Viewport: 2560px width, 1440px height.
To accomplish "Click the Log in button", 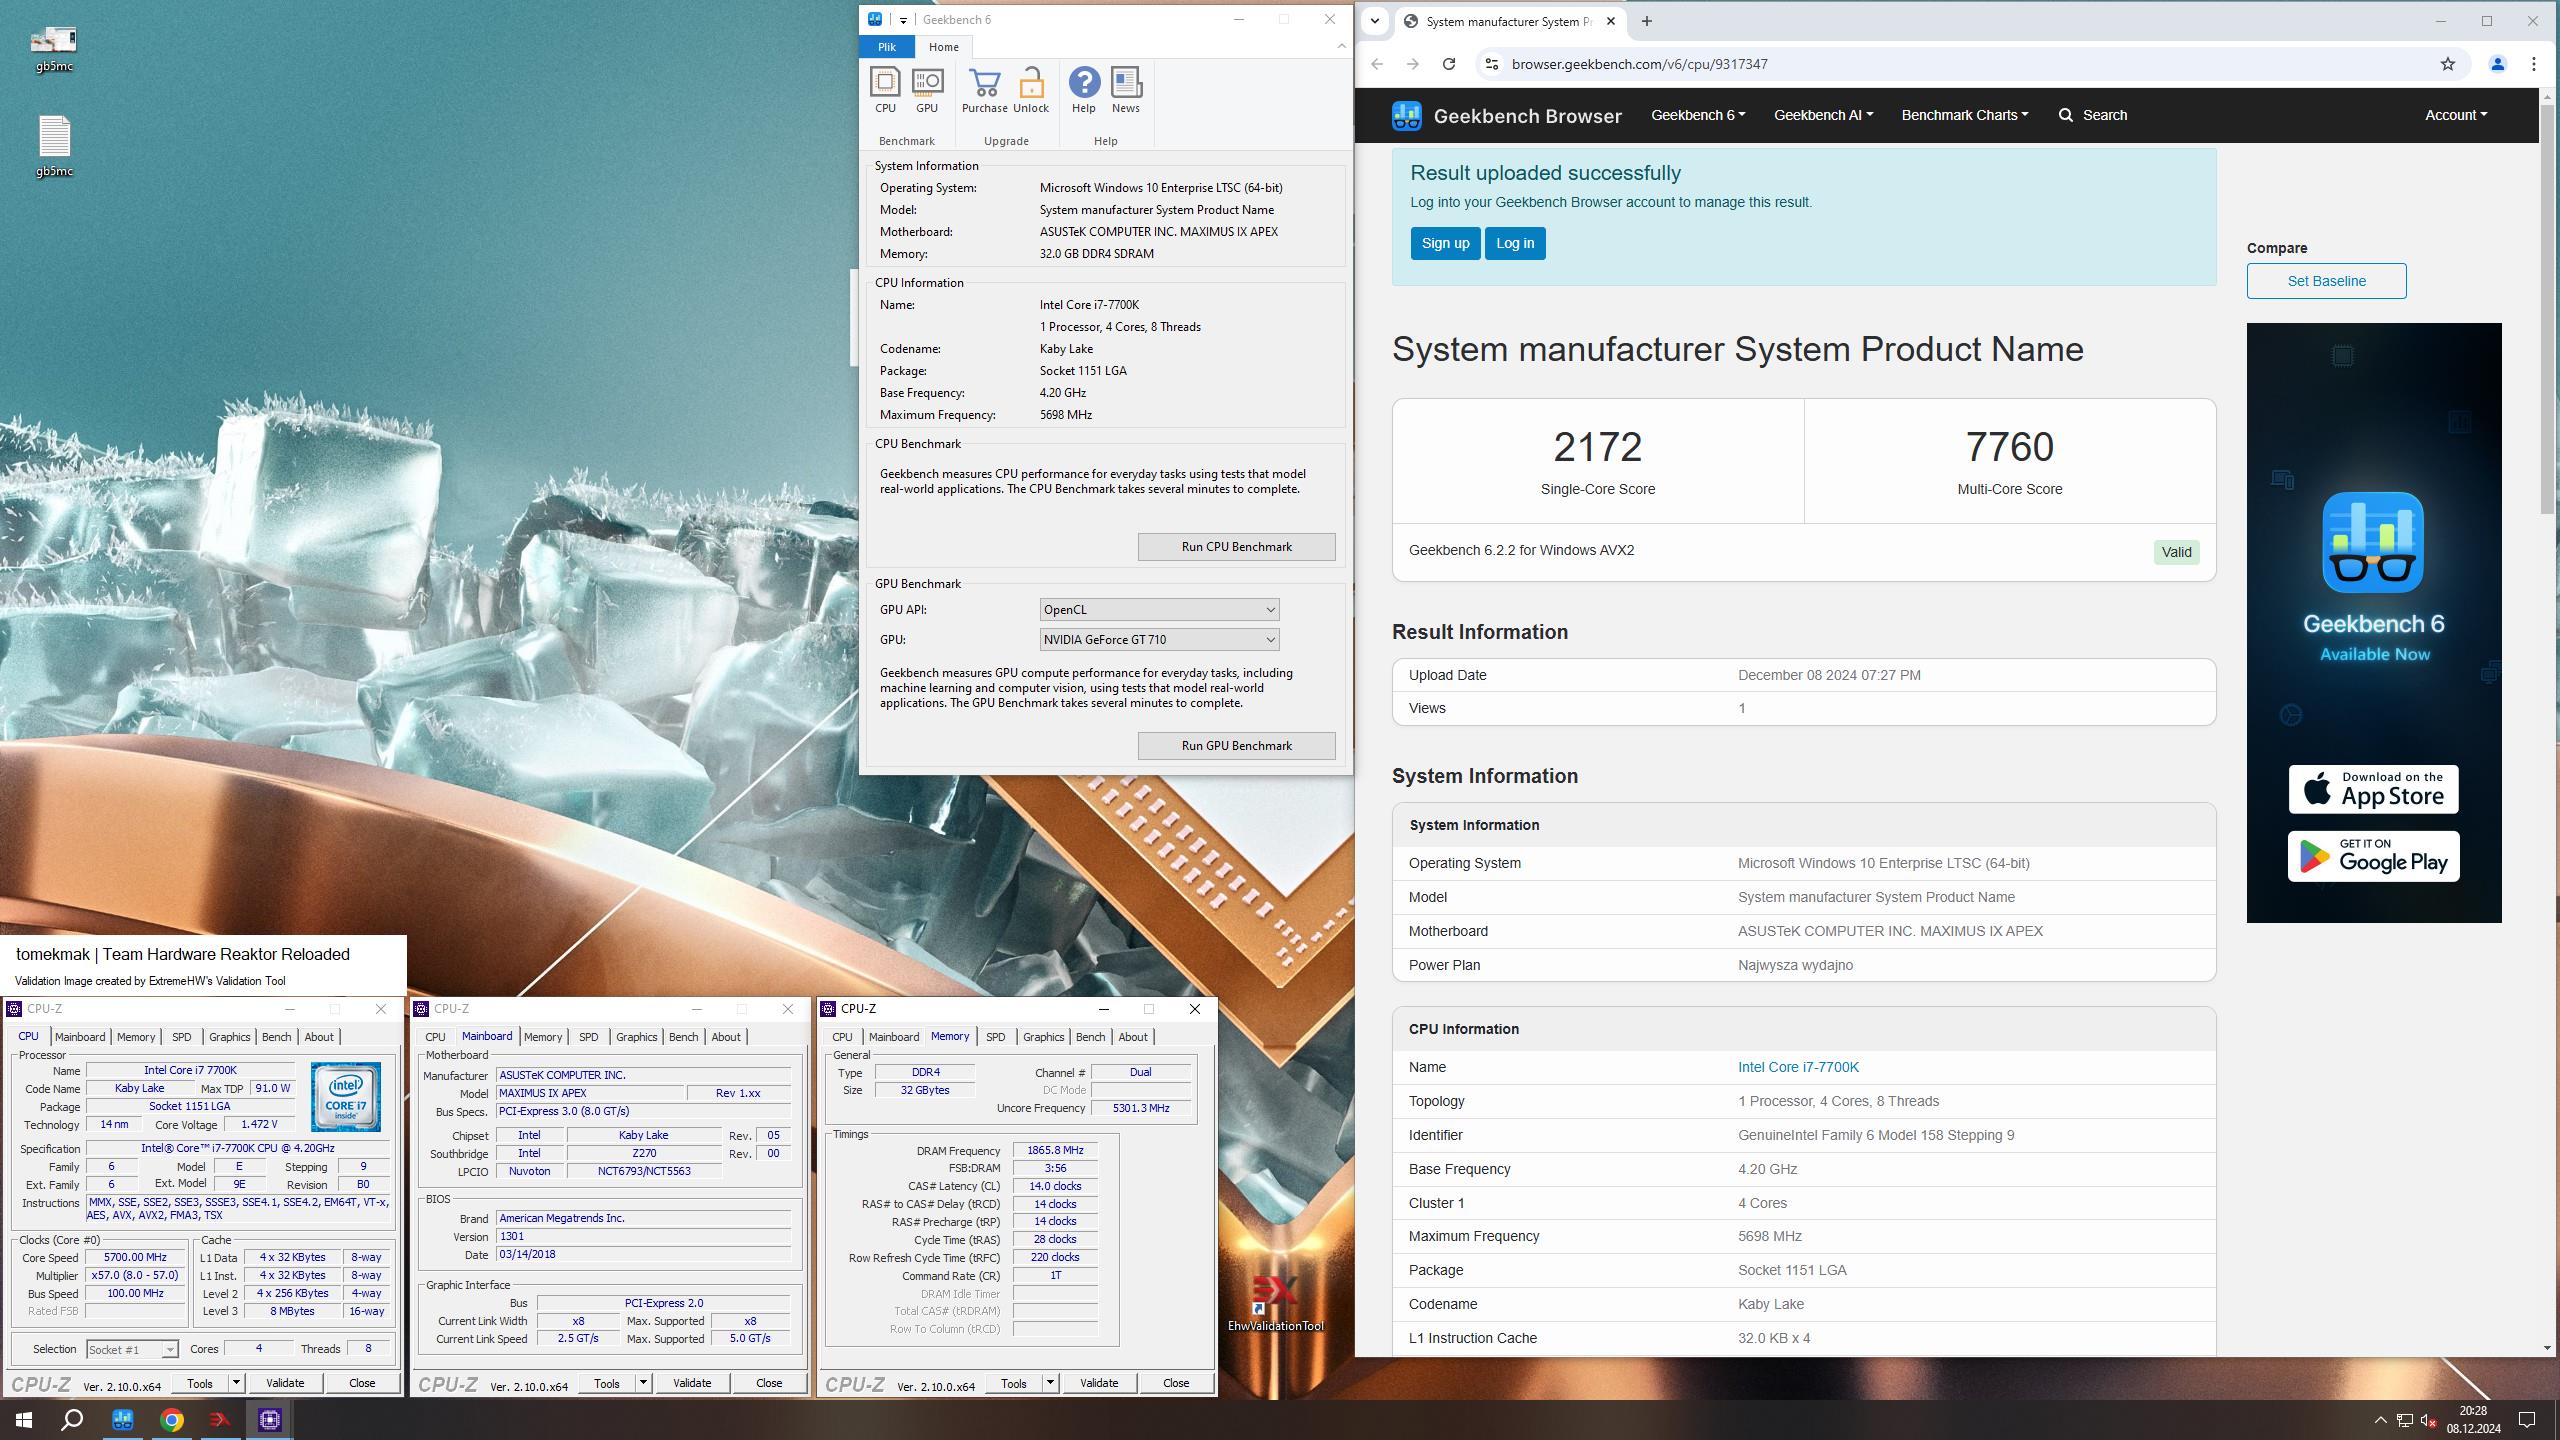I will pyautogui.click(x=1515, y=243).
